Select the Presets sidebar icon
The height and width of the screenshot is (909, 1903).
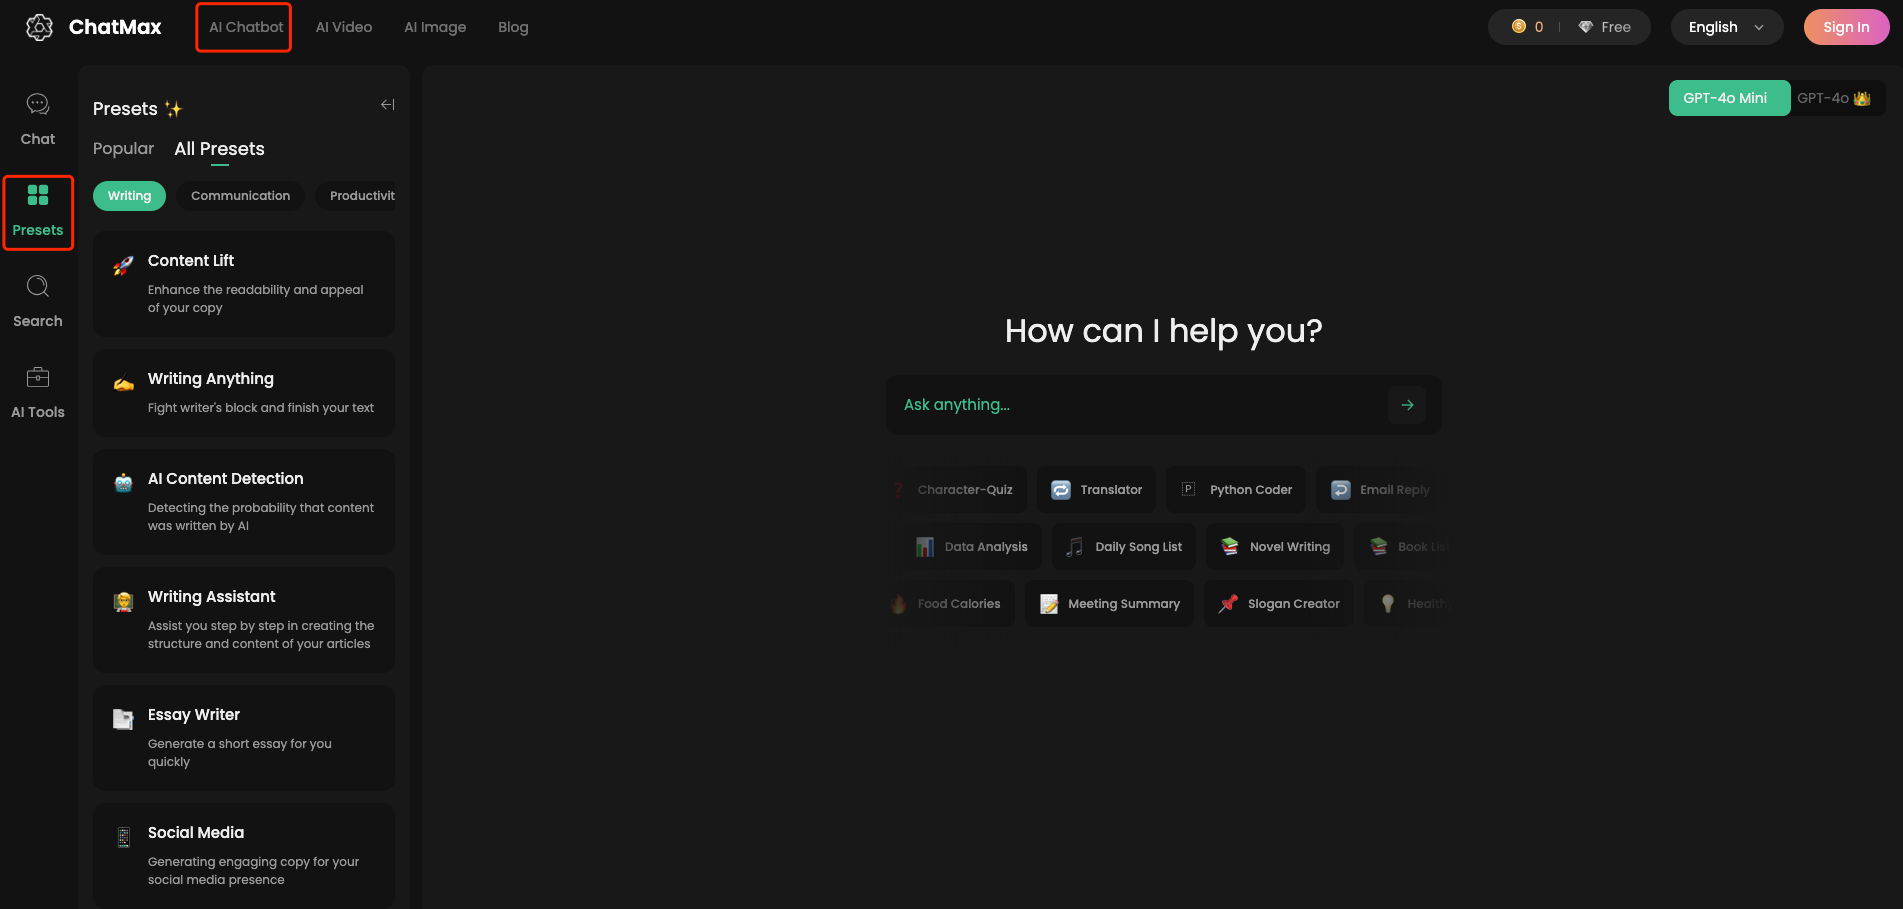tap(38, 196)
